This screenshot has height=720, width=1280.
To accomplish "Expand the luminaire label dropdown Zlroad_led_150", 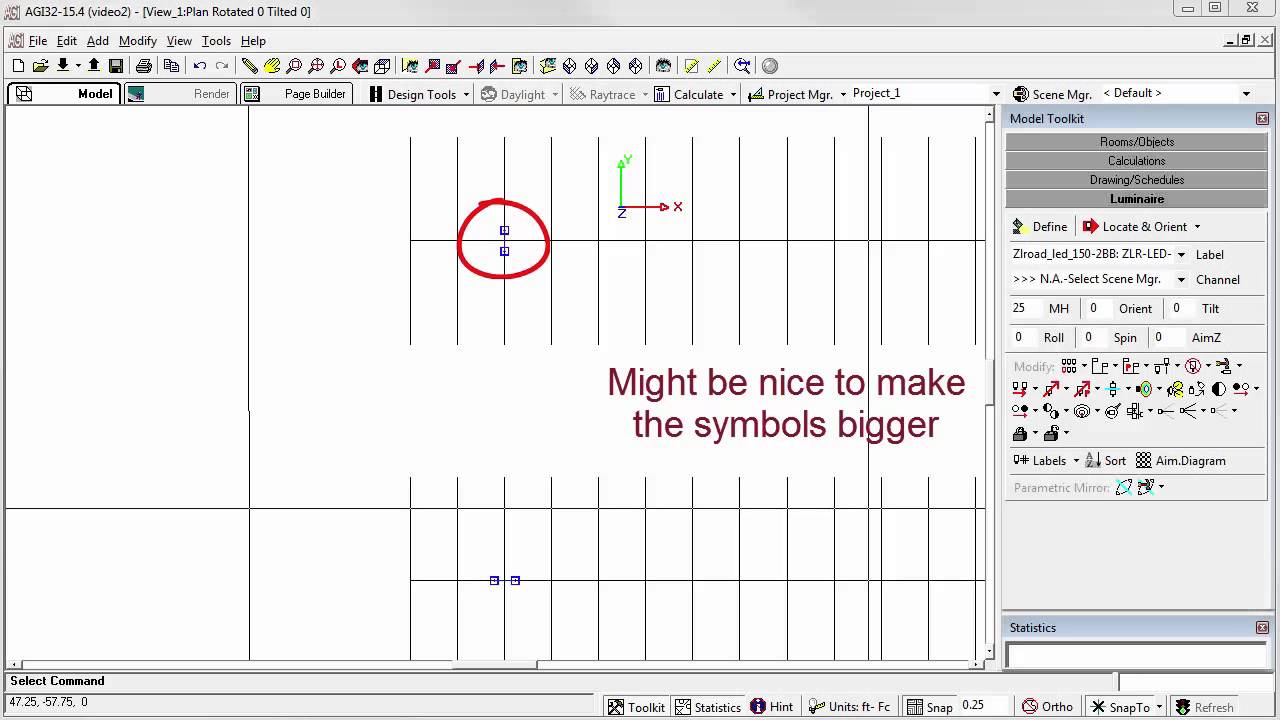I will (1181, 255).
